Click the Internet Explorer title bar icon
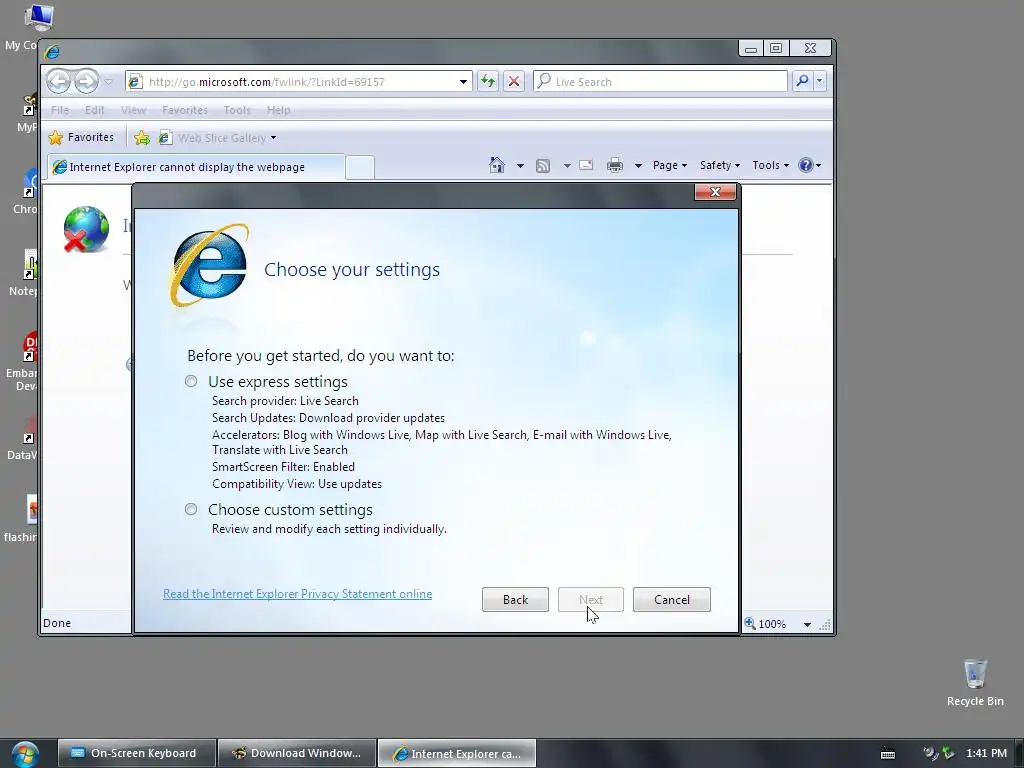The image size is (1024, 768). (x=52, y=51)
